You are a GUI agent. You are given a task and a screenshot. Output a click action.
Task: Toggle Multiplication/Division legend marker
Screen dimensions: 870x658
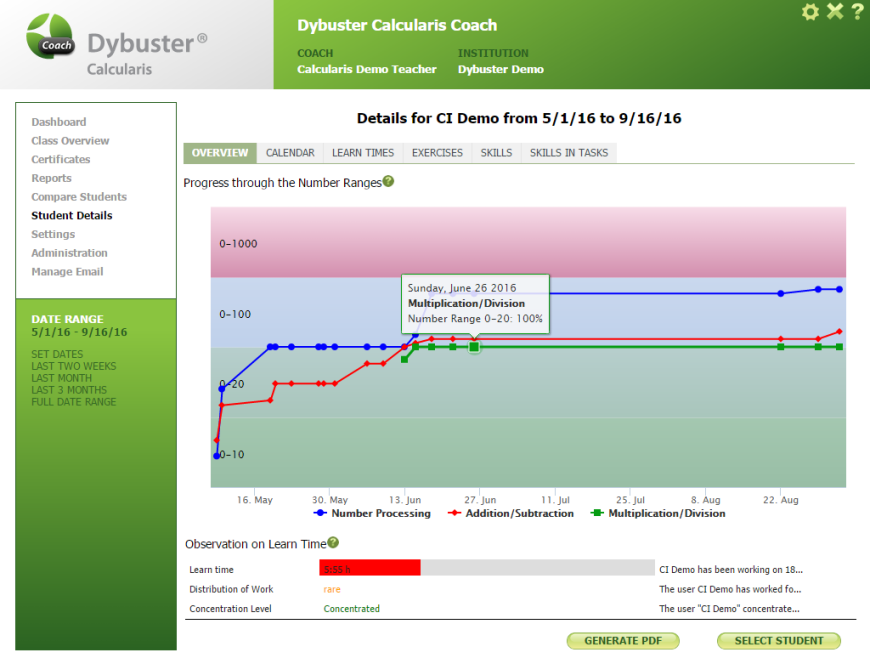pyautogui.click(x=597, y=513)
